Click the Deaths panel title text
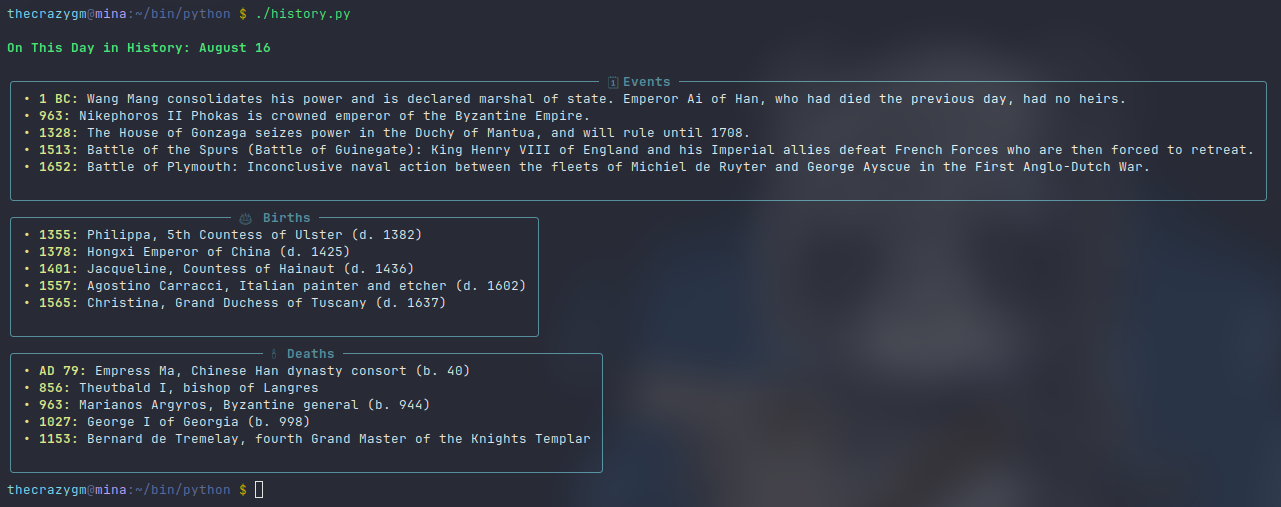Viewport: 1281px width, 507px height. tap(311, 354)
